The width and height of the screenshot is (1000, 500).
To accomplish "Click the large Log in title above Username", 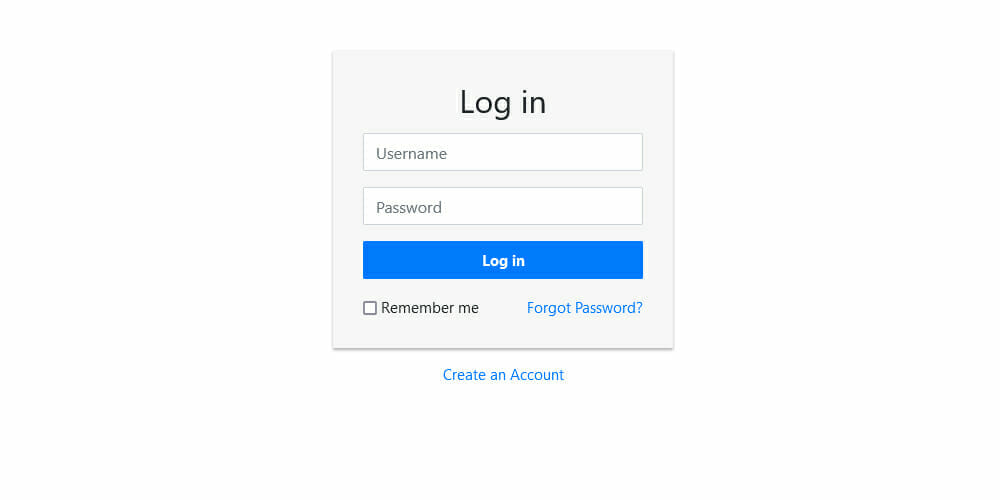I will point(503,103).
